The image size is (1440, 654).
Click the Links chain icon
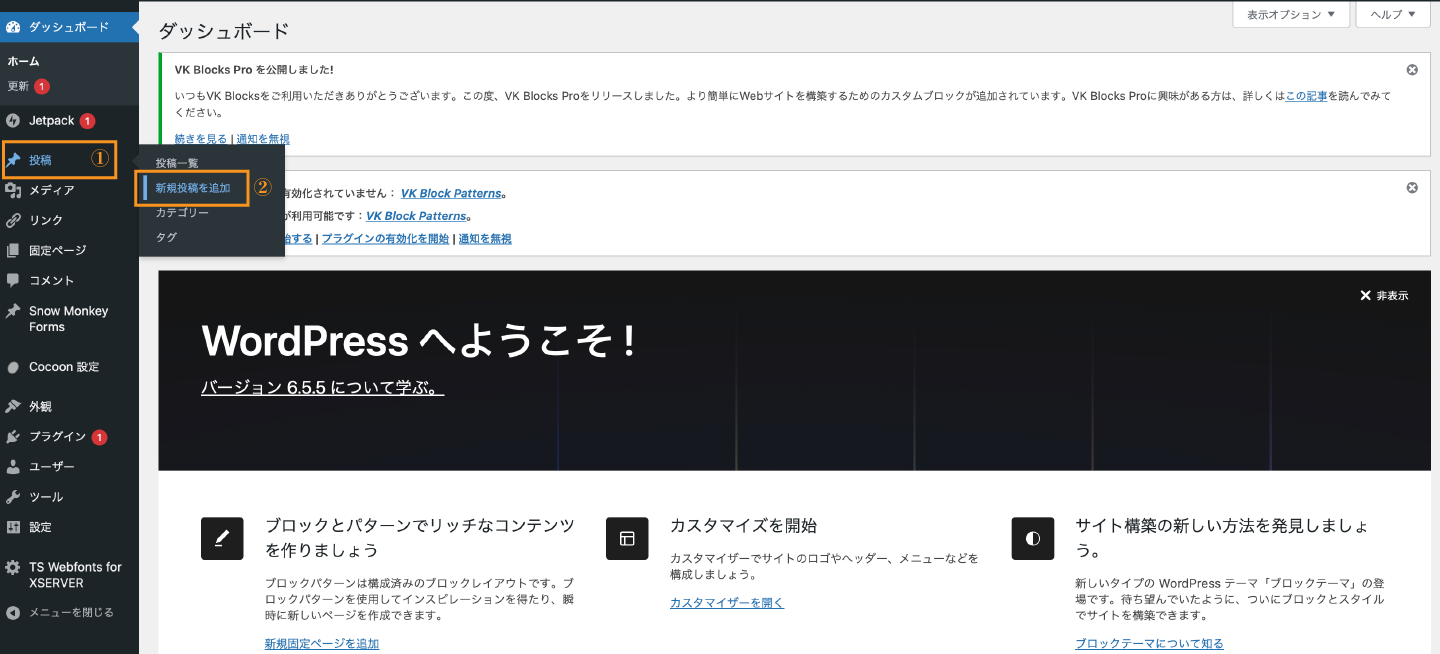(x=13, y=220)
